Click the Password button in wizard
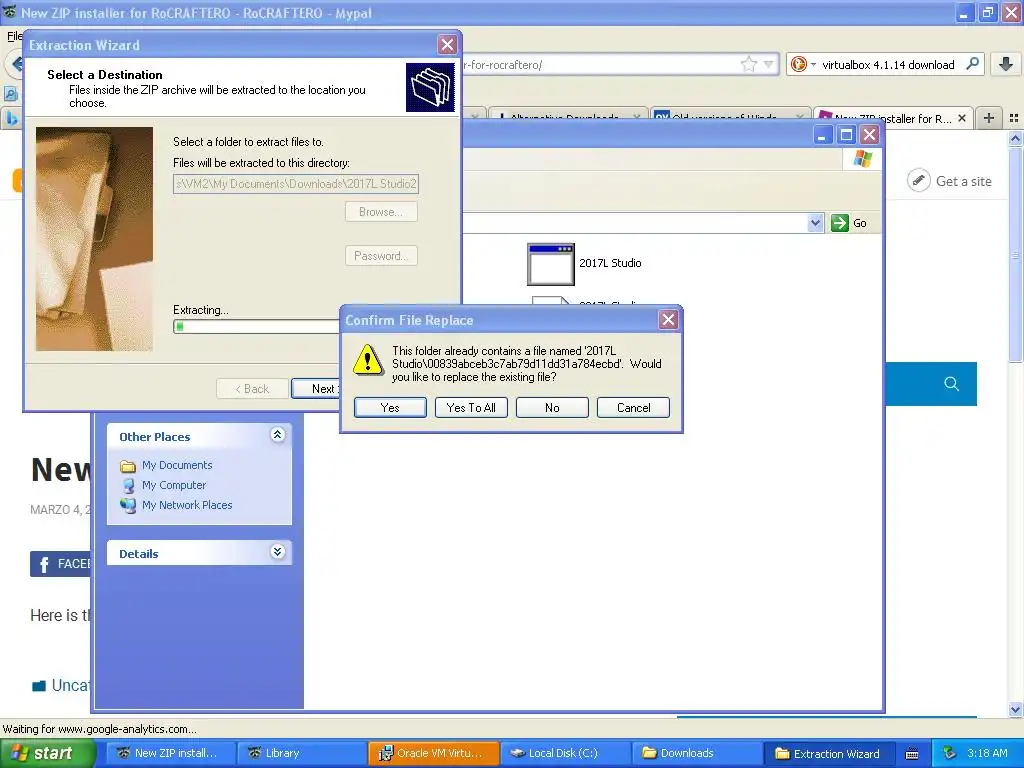The image size is (1024, 768). (381, 255)
